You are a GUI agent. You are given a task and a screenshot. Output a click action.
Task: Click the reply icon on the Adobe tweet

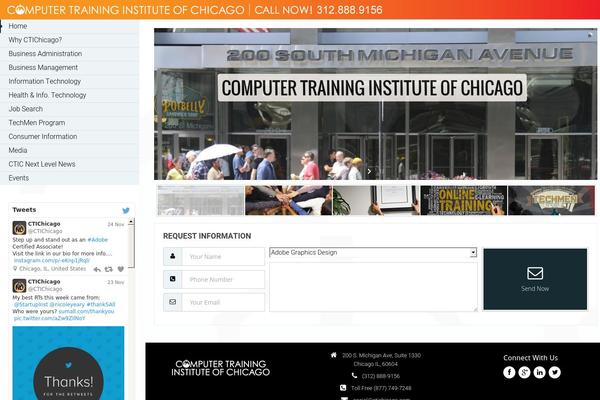(97, 269)
